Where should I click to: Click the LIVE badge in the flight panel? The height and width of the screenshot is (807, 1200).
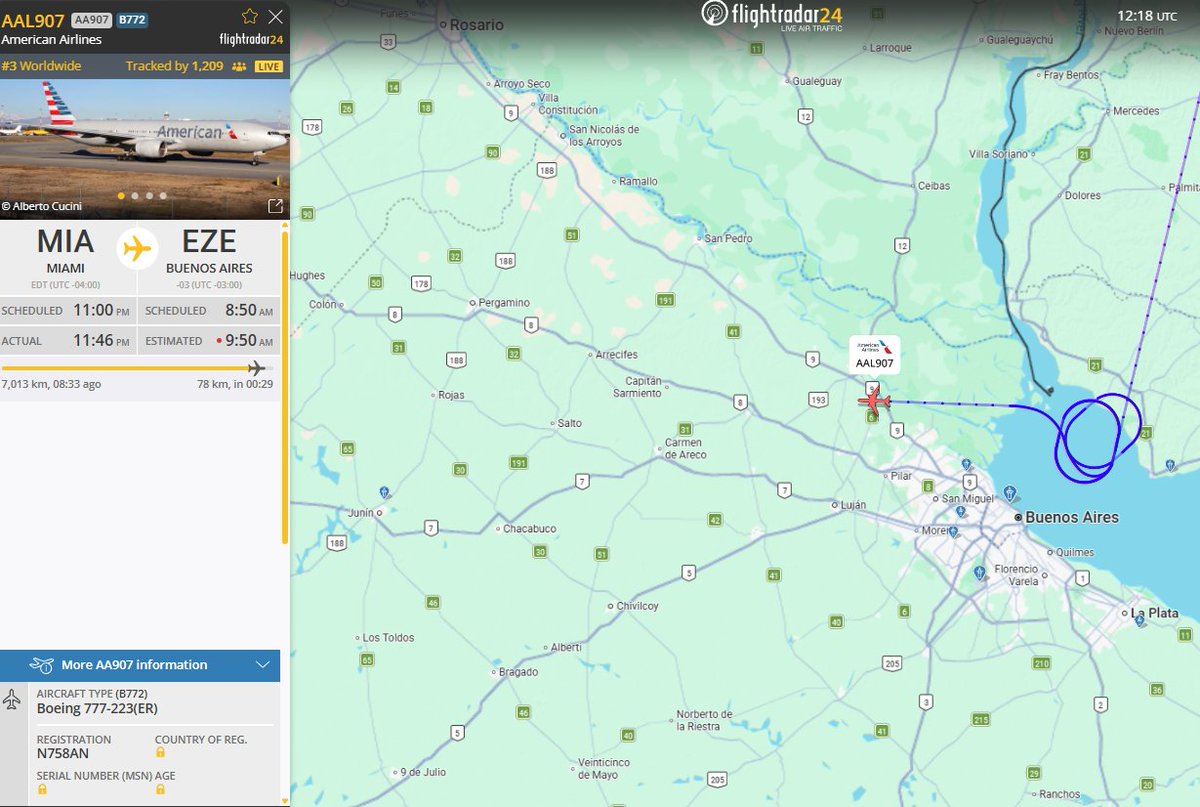[x=269, y=66]
